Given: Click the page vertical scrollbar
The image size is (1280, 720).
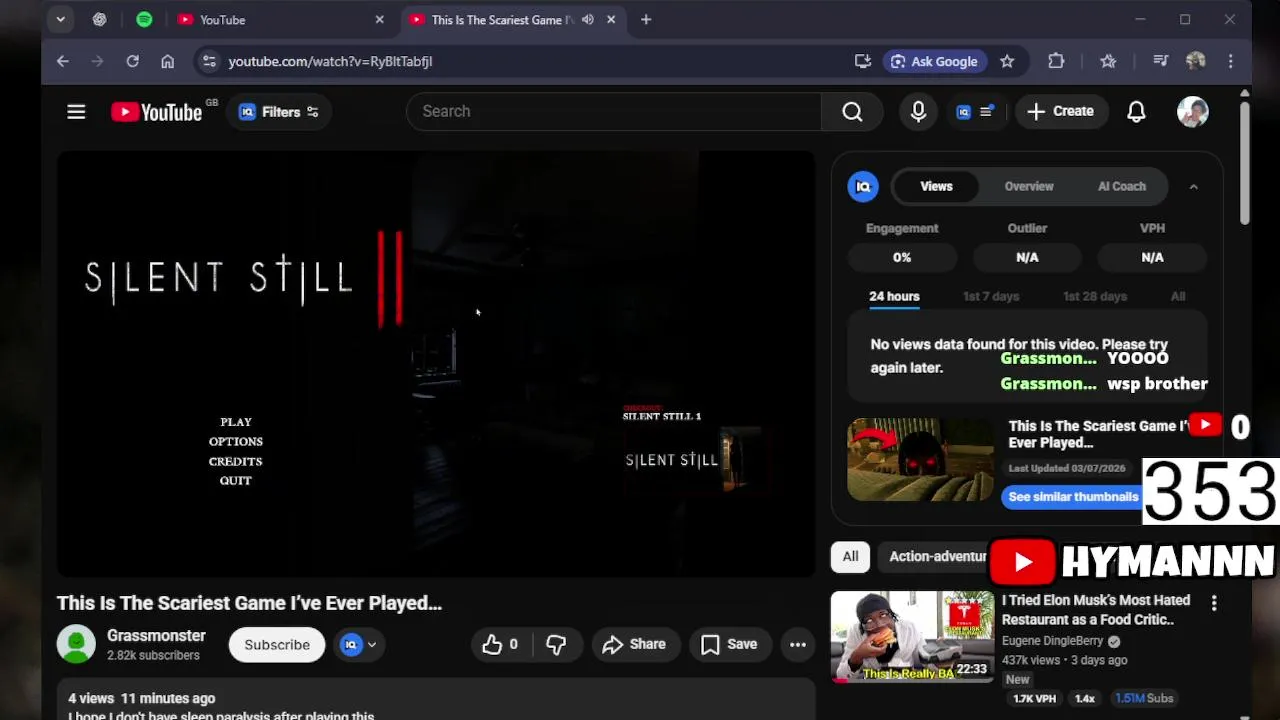Looking at the screenshot, I should point(1244,162).
